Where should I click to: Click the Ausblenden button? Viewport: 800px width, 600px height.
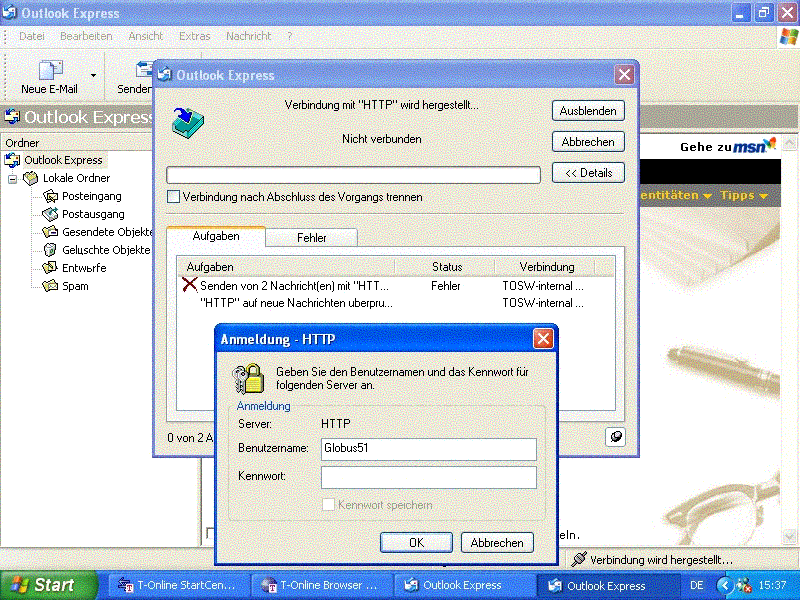[588, 111]
